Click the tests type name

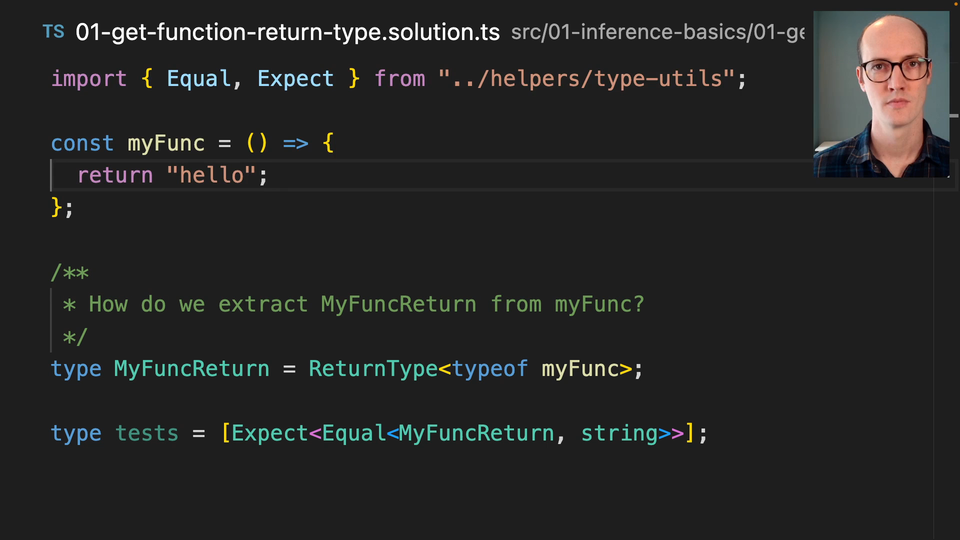point(146,433)
